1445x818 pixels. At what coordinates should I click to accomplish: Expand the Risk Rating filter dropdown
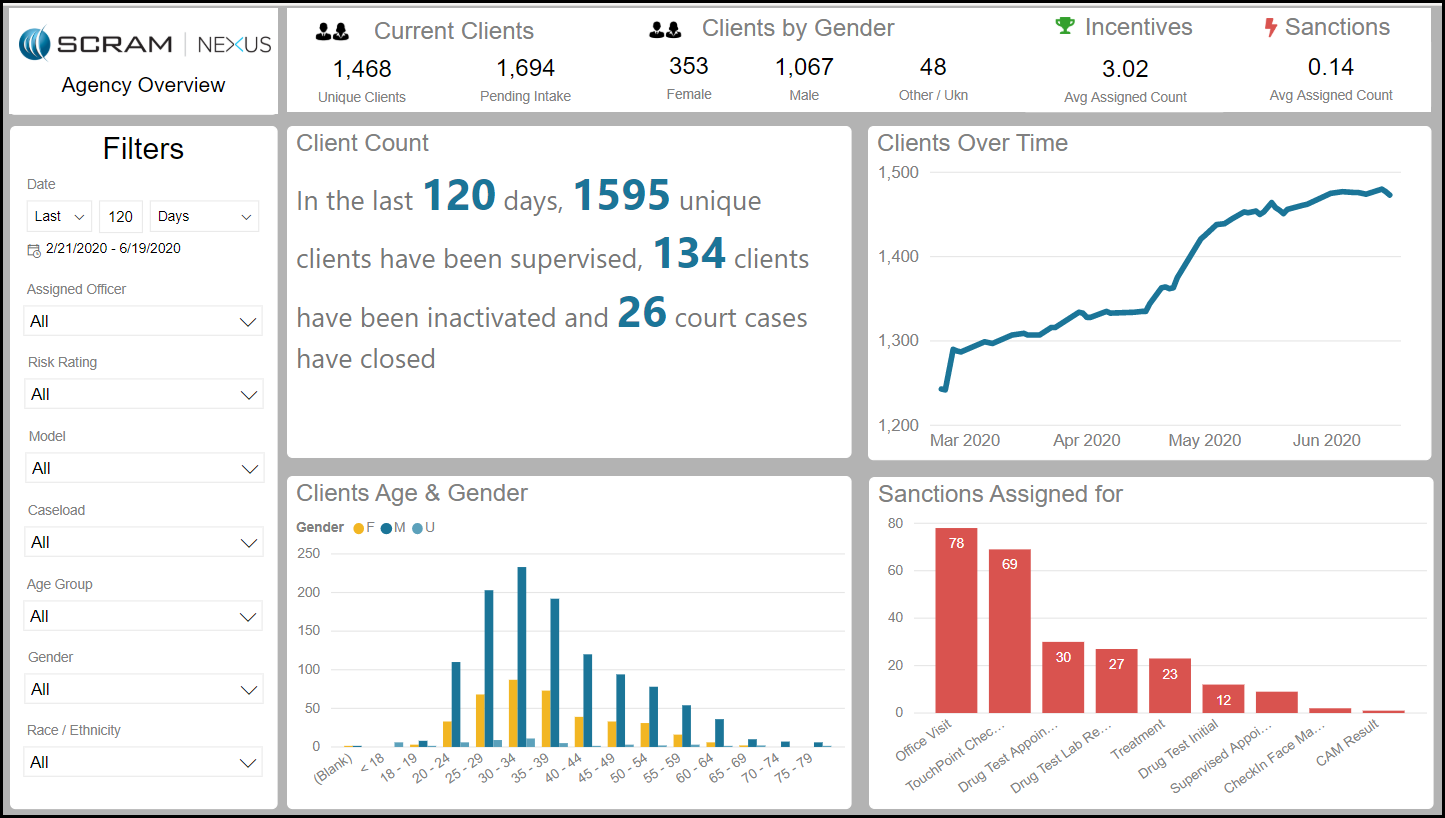pyautogui.click(x=143, y=394)
